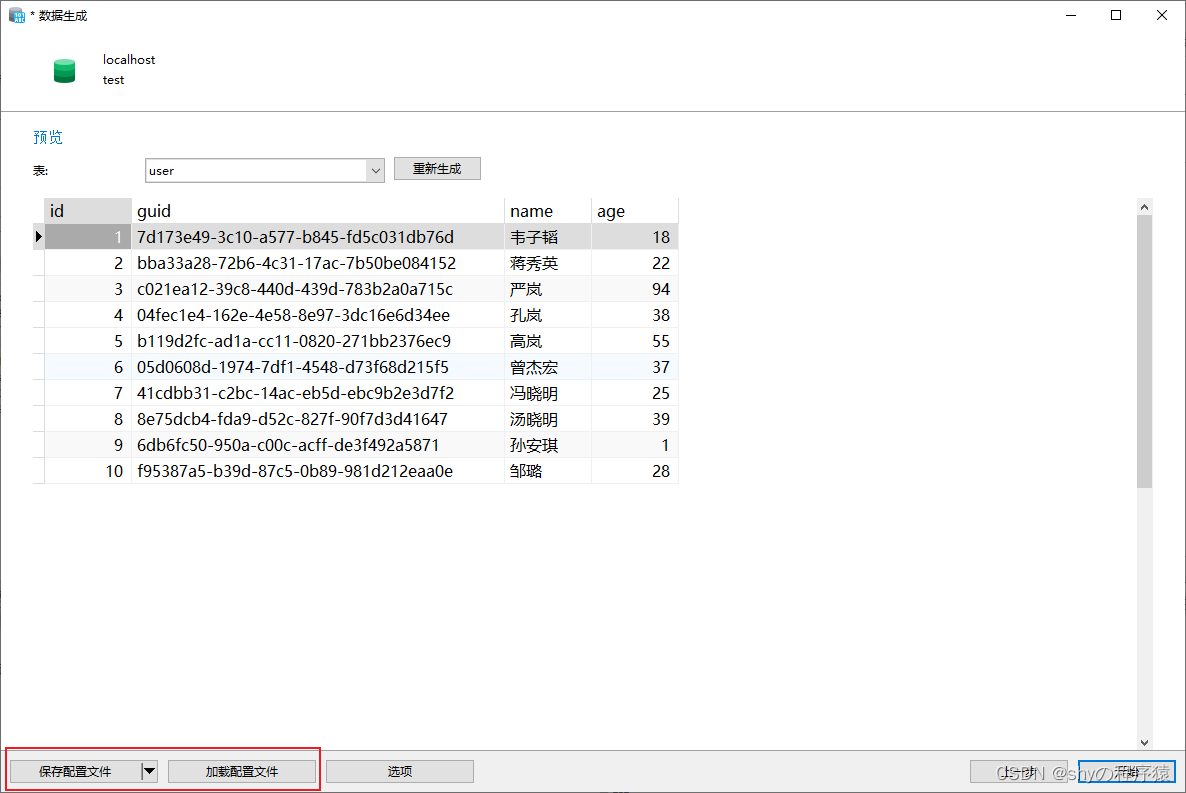Select the age cell 37
Image resolution: width=1186 pixels, height=793 pixels.
pos(635,367)
